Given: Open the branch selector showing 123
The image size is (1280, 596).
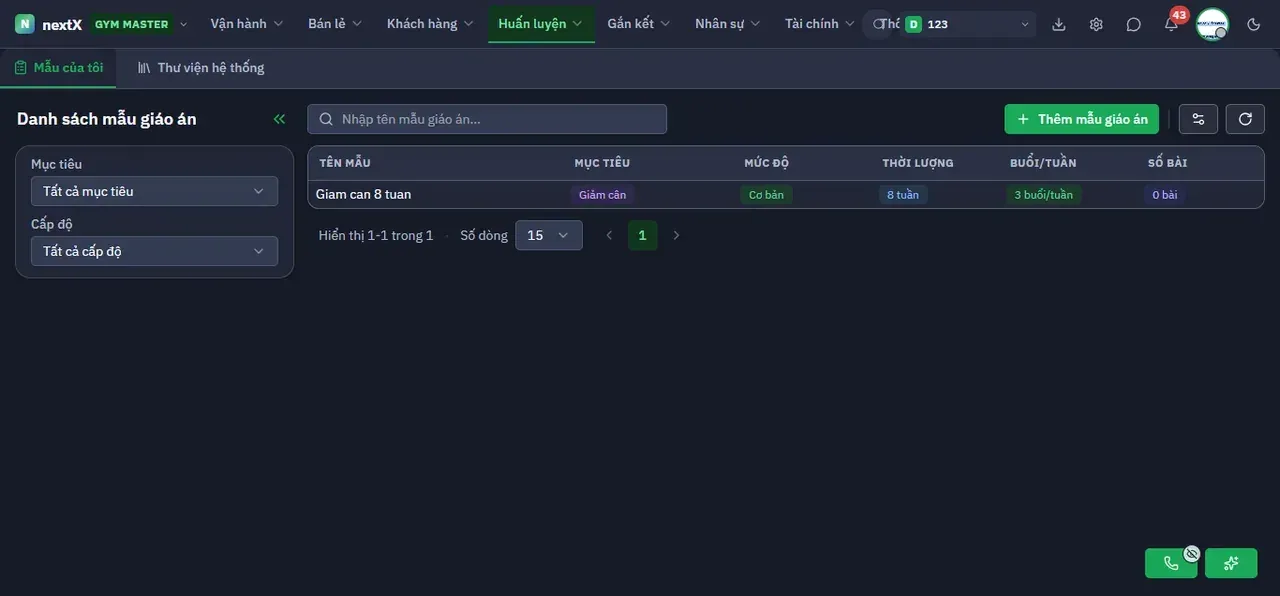Looking at the screenshot, I should click(967, 24).
